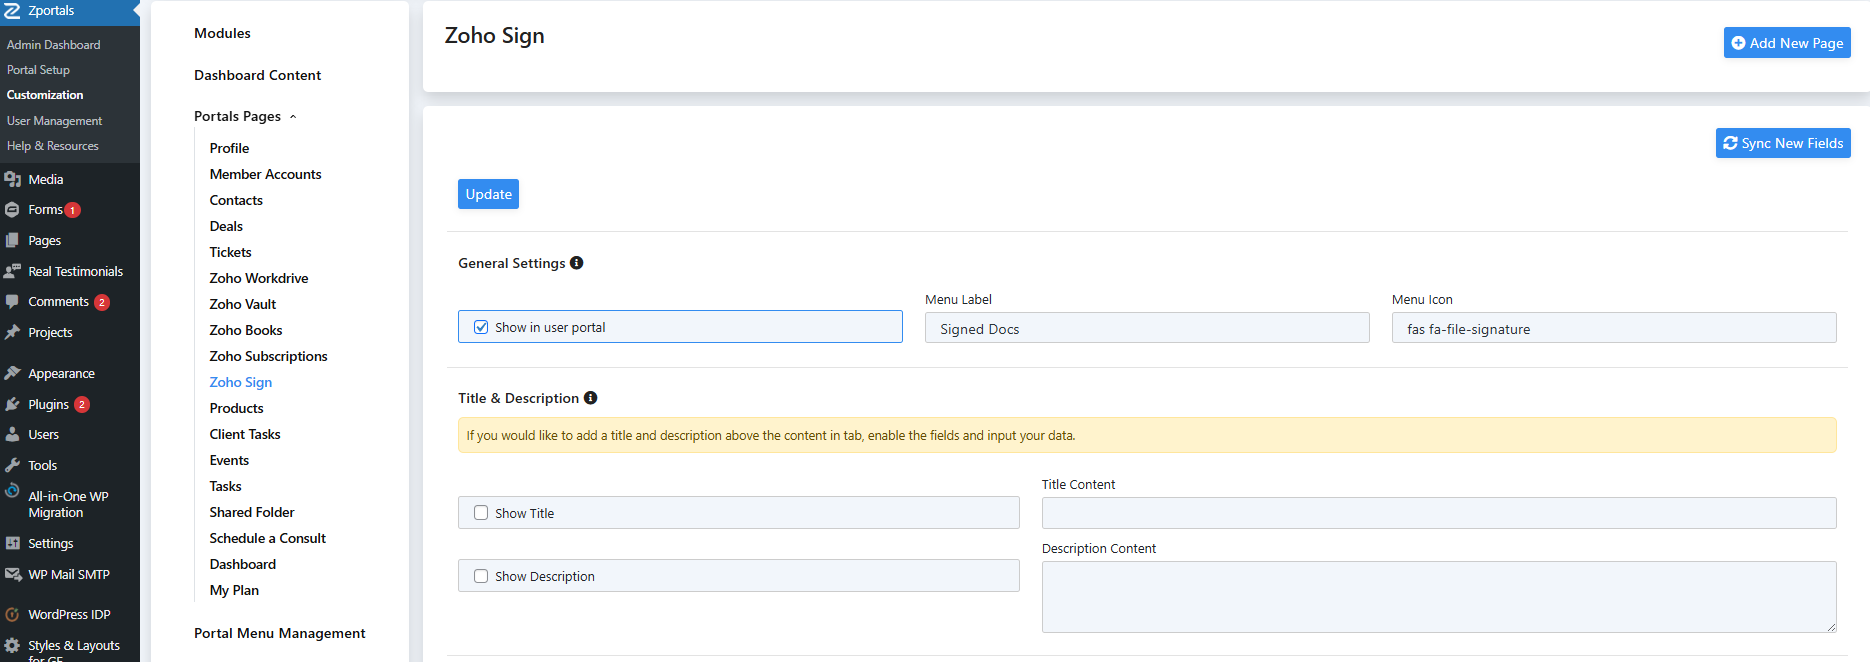Click the Menu Label input field
The image size is (1870, 662).
click(x=1146, y=329)
